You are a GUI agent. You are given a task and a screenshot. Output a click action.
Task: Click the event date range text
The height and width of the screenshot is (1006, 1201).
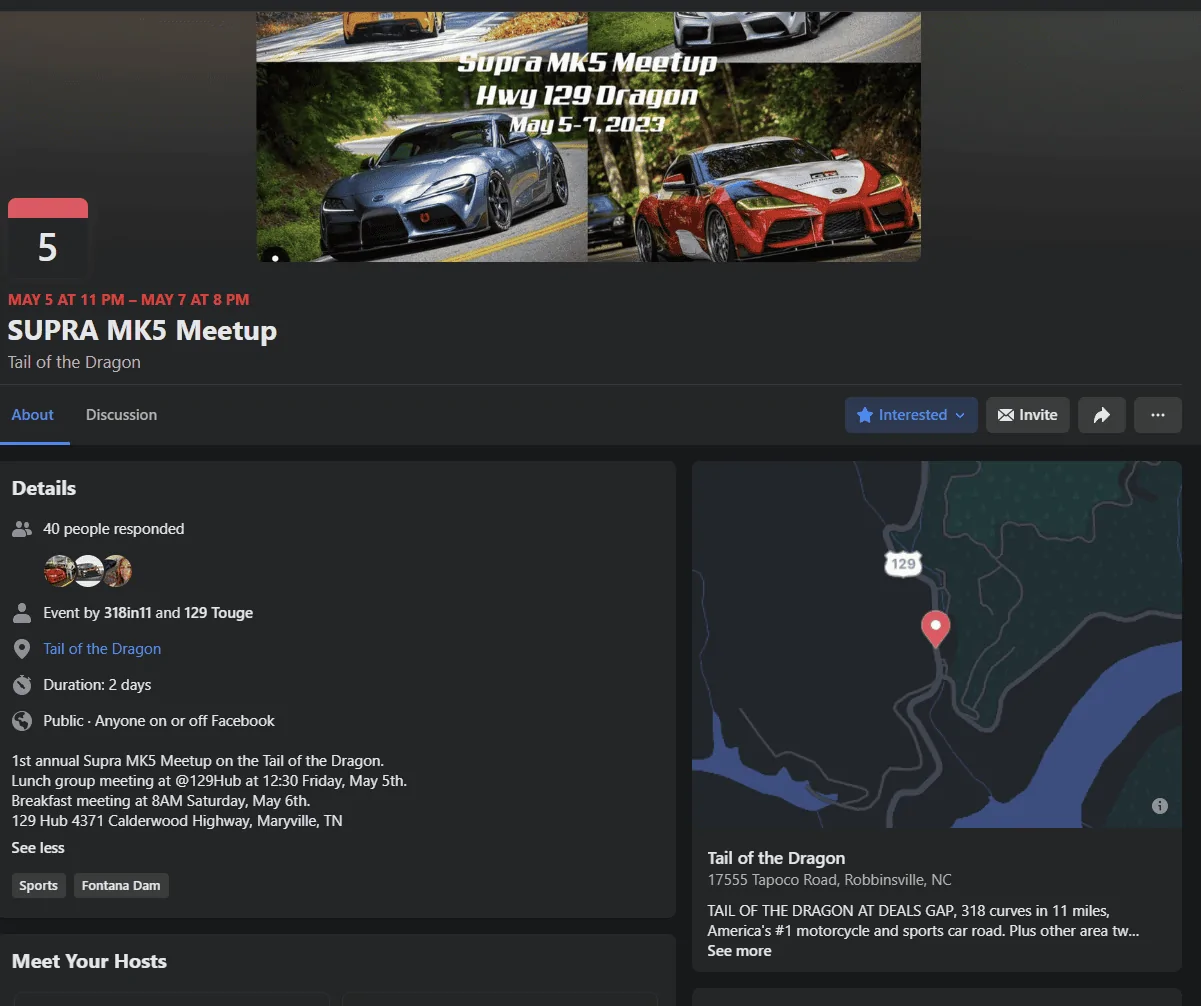pos(129,299)
